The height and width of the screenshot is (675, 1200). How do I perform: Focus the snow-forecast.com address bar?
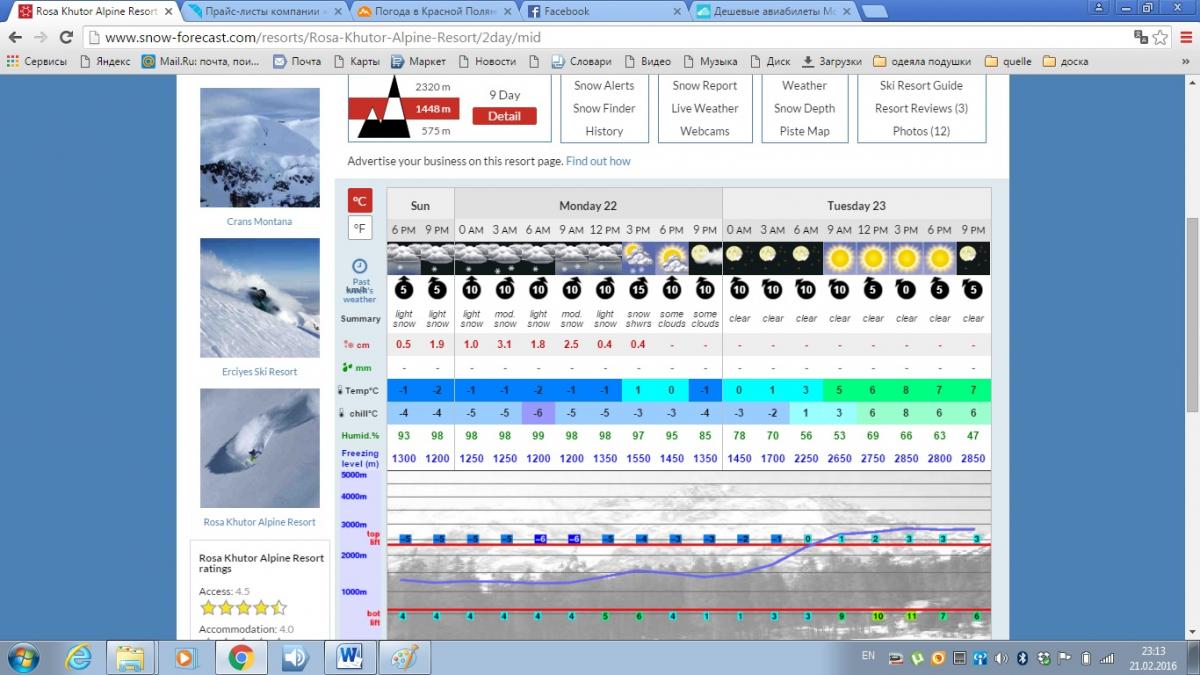(x=600, y=38)
